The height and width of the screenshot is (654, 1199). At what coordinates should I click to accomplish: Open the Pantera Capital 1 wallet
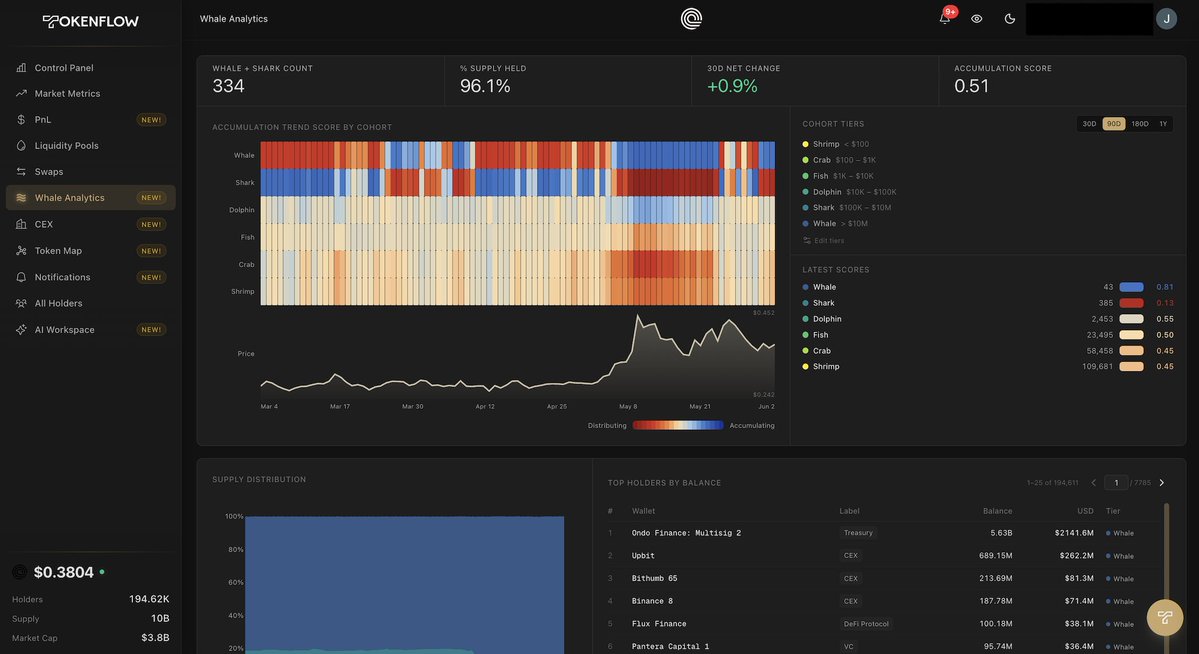coord(671,646)
